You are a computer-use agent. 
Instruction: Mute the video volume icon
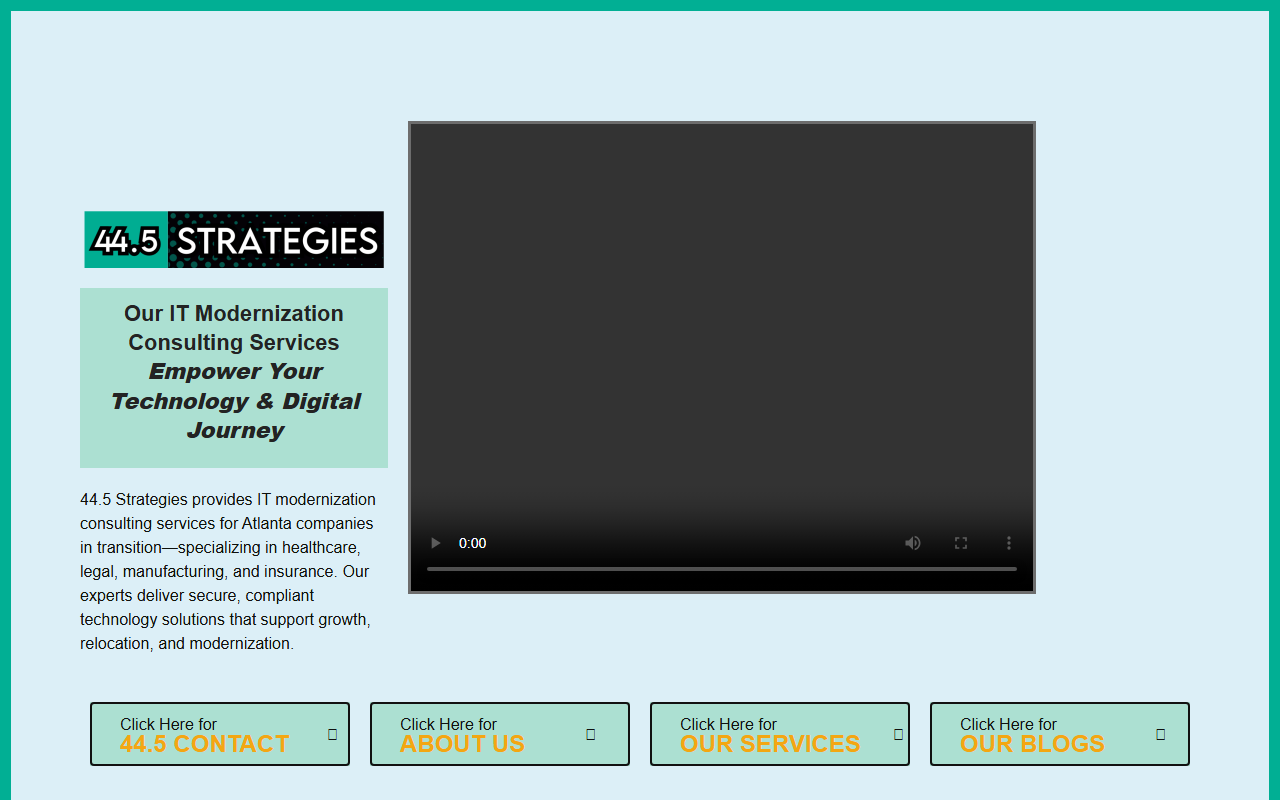(913, 543)
